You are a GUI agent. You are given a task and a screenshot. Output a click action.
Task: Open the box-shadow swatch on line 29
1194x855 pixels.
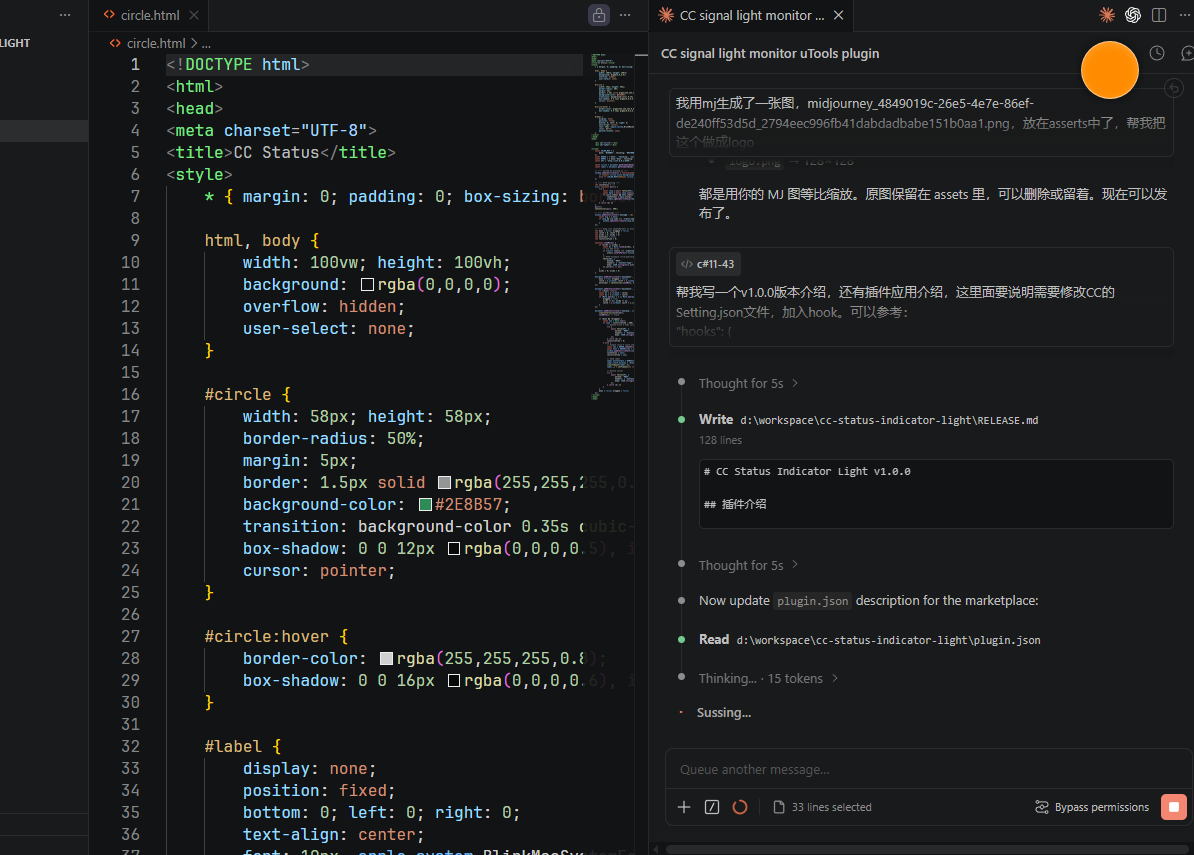point(453,681)
